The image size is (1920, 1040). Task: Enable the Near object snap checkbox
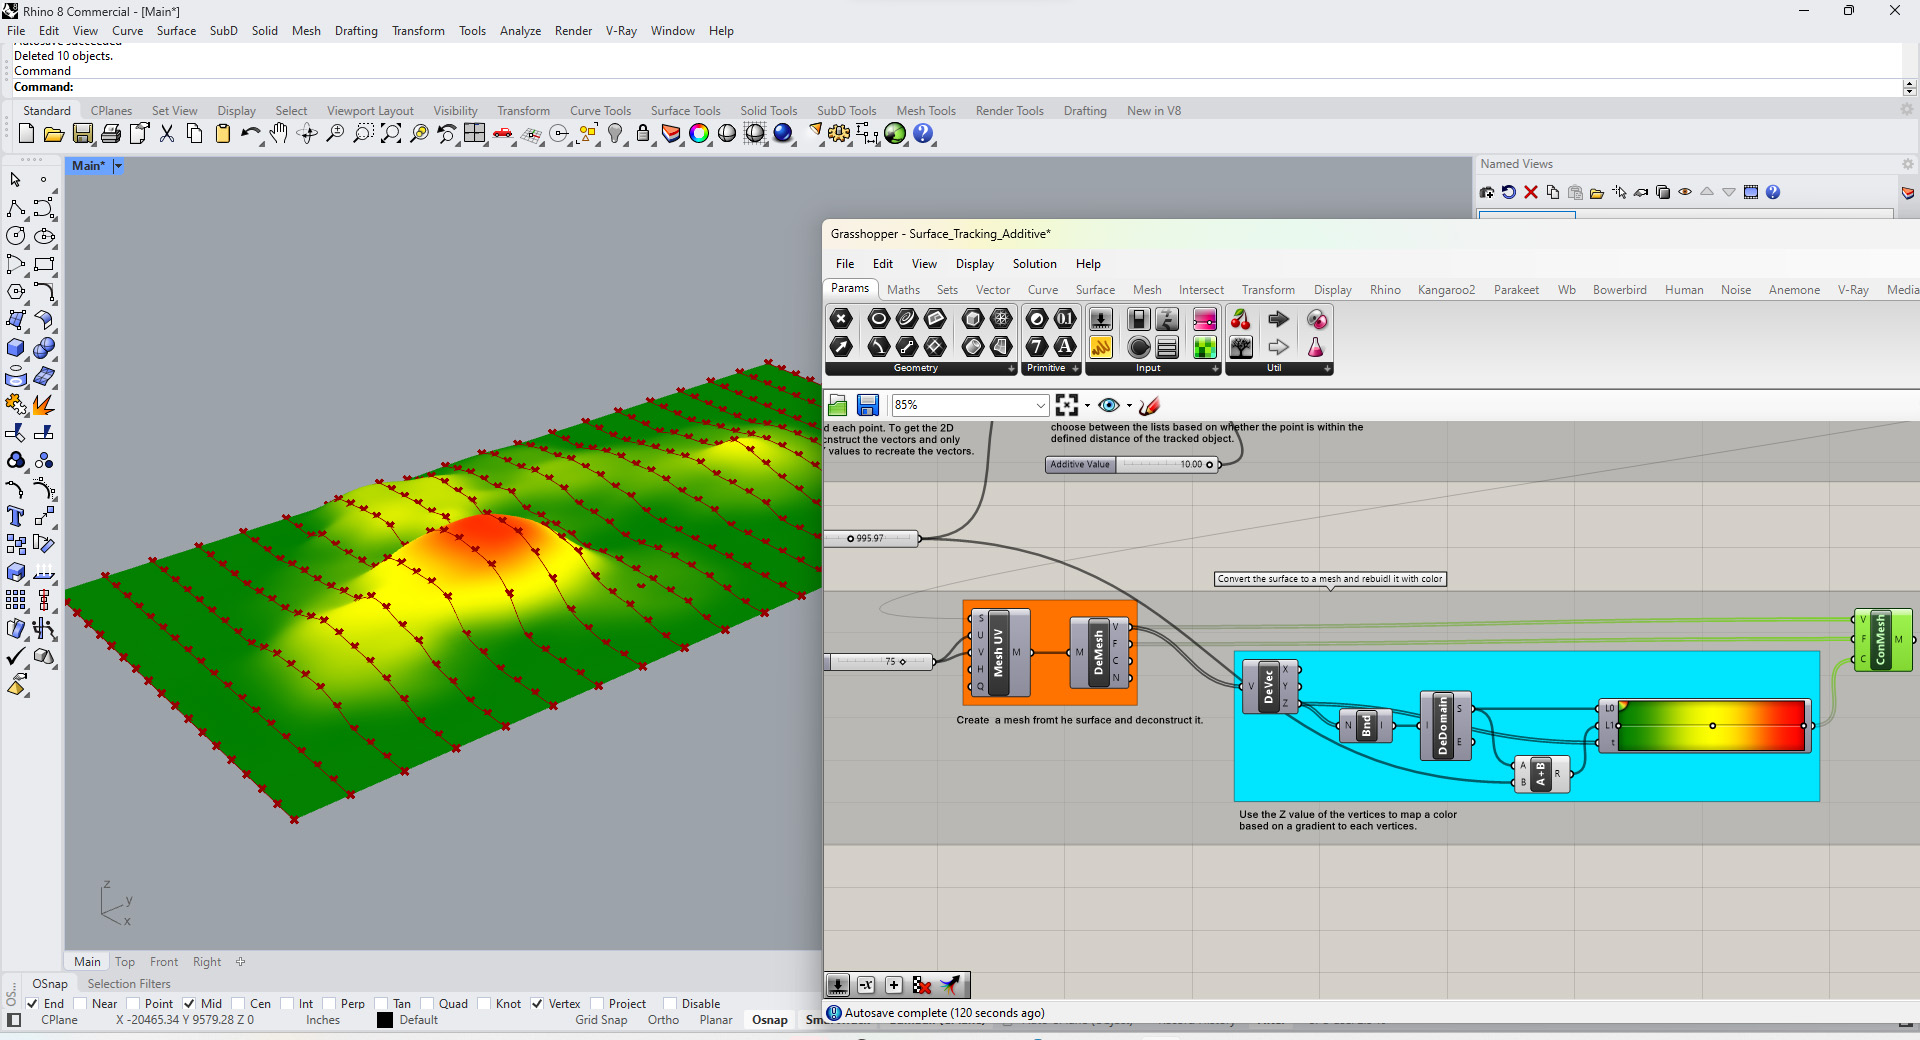tap(80, 1004)
